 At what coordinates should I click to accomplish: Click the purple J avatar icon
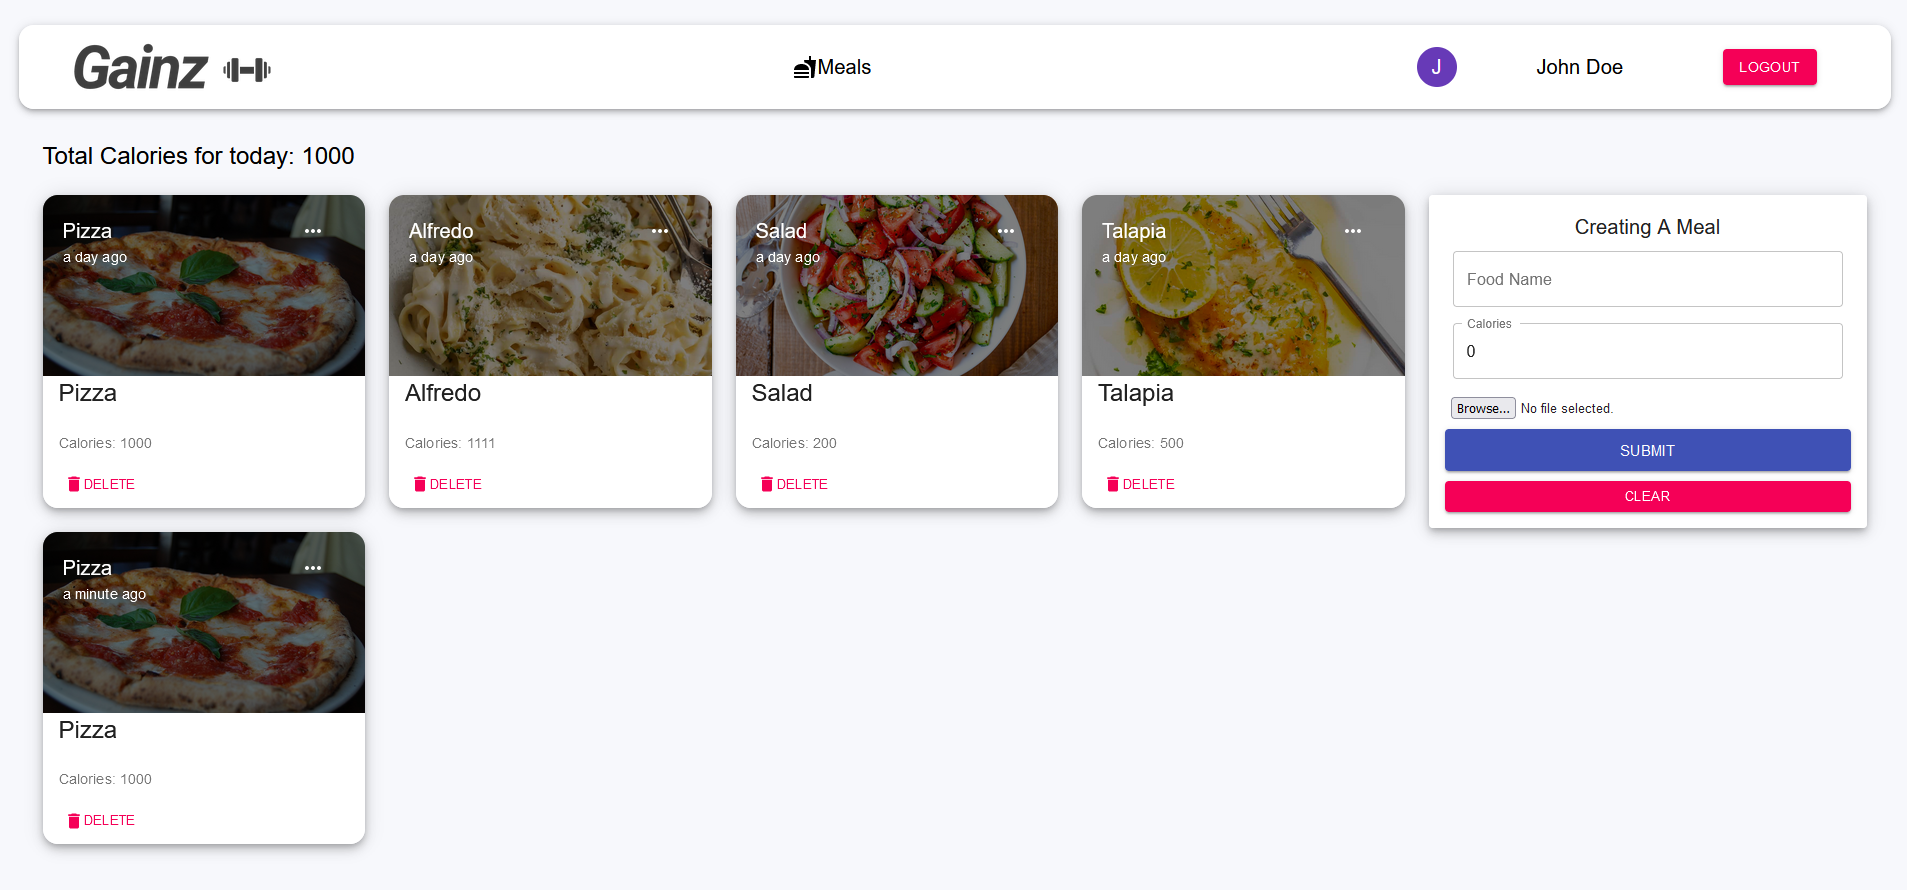(x=1437, y=67)
